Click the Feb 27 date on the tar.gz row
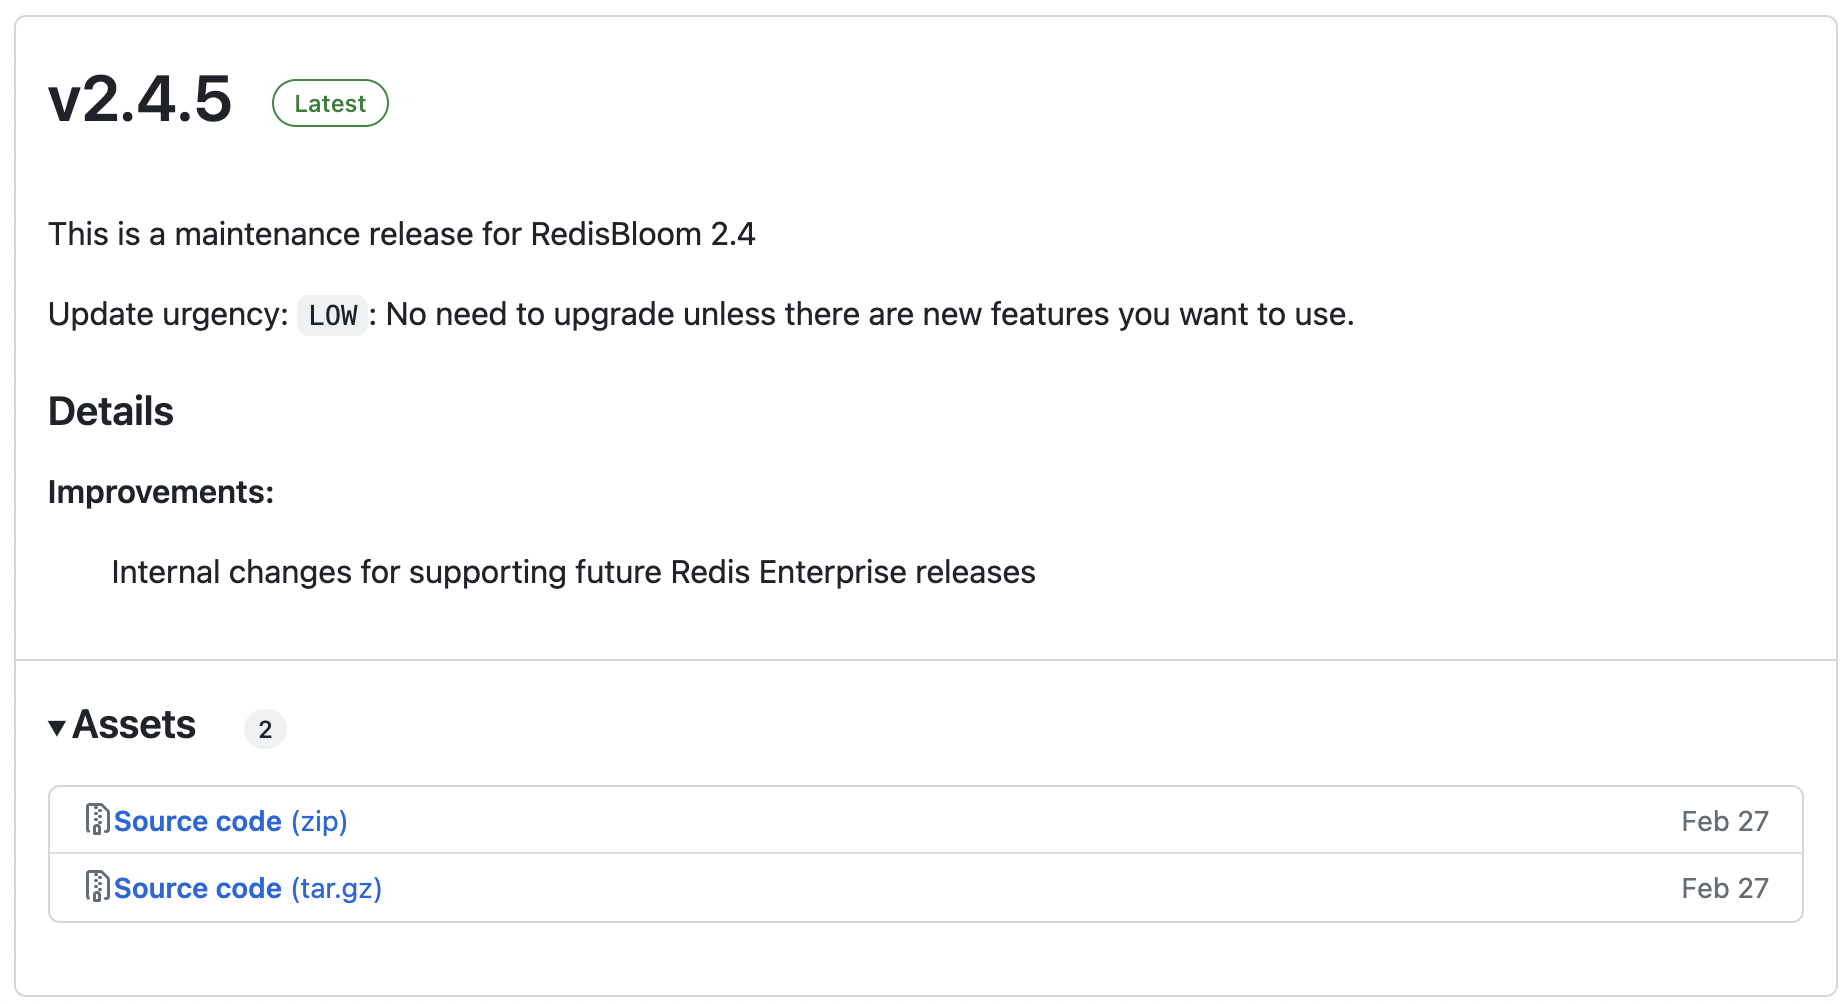This screenshot has height=1004, width=1846. click(x=1725, y=888)
